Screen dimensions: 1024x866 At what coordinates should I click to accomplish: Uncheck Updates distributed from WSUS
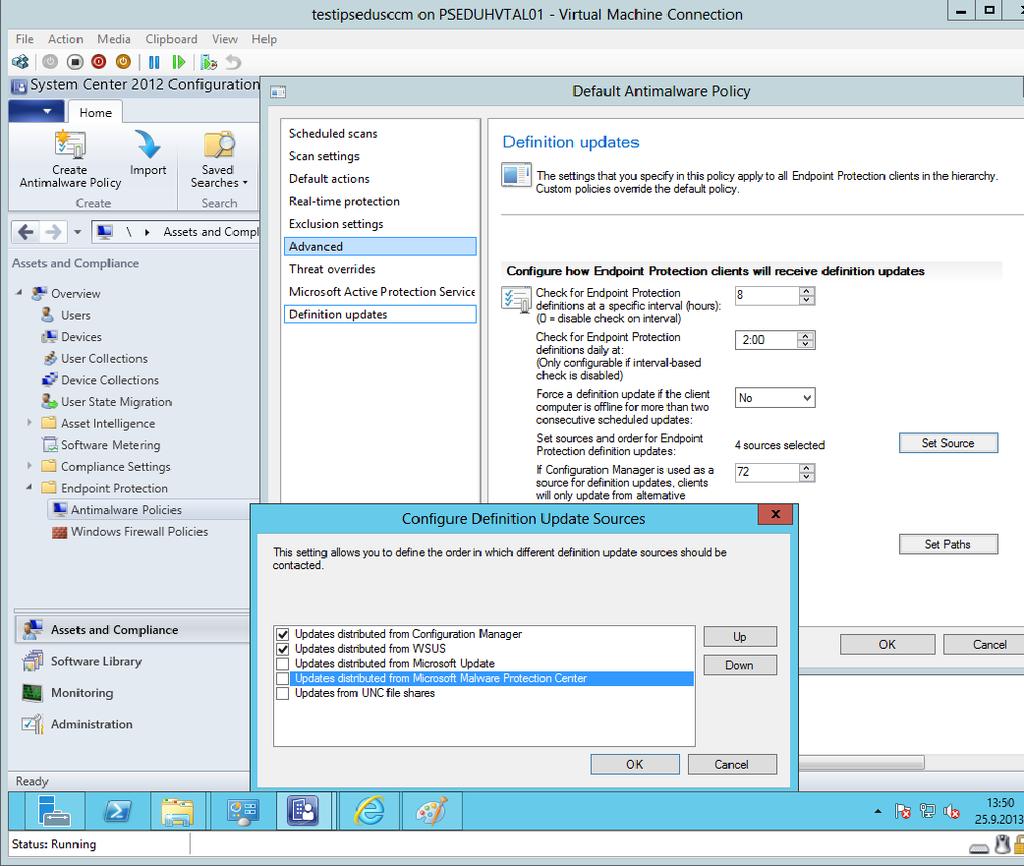pyautogui.click(x=282, y=649)
